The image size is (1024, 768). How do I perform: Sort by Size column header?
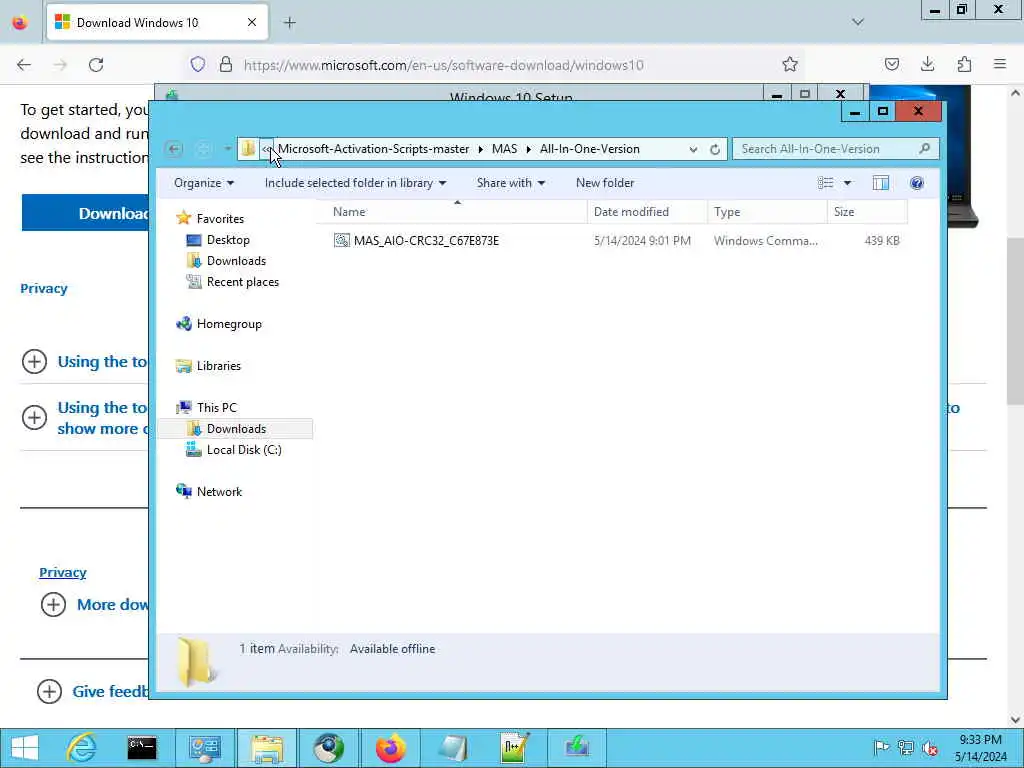[867, 212]
